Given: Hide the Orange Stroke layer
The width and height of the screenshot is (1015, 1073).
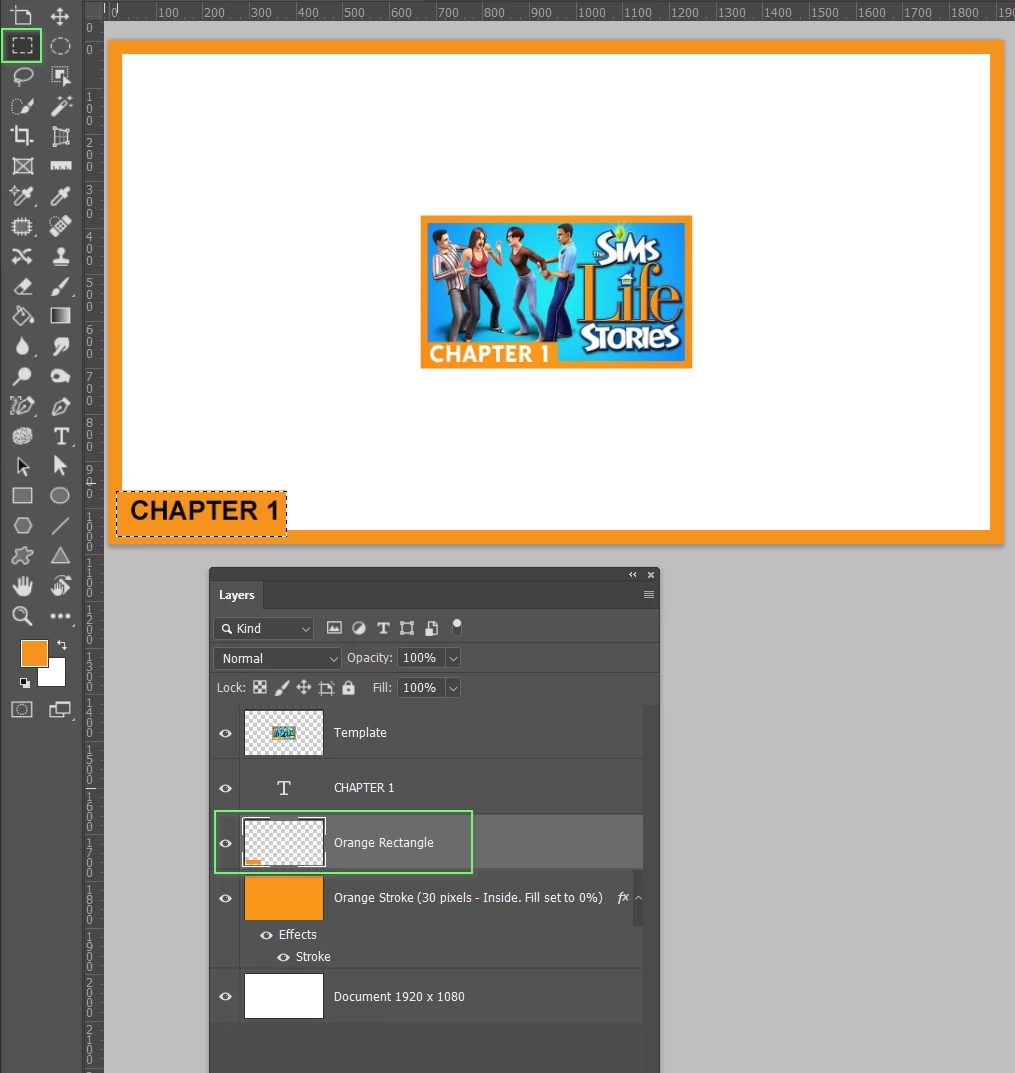Looking at the screenshot, I should tap(225, 899).
